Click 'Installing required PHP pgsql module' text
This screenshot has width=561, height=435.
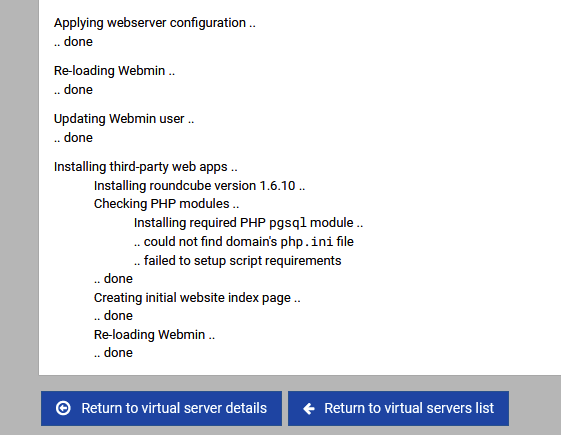click(248, 223)
